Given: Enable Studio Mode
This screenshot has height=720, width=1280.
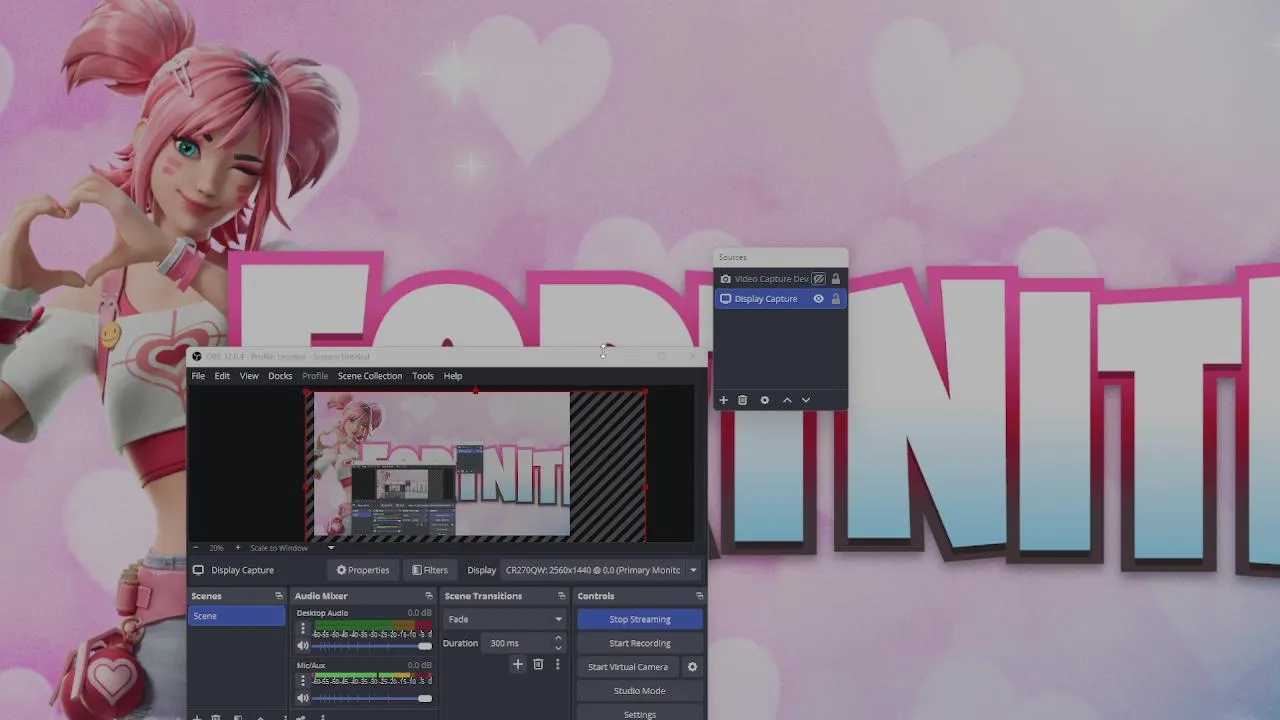Looking at the screenshot, I should pos(640,691).
